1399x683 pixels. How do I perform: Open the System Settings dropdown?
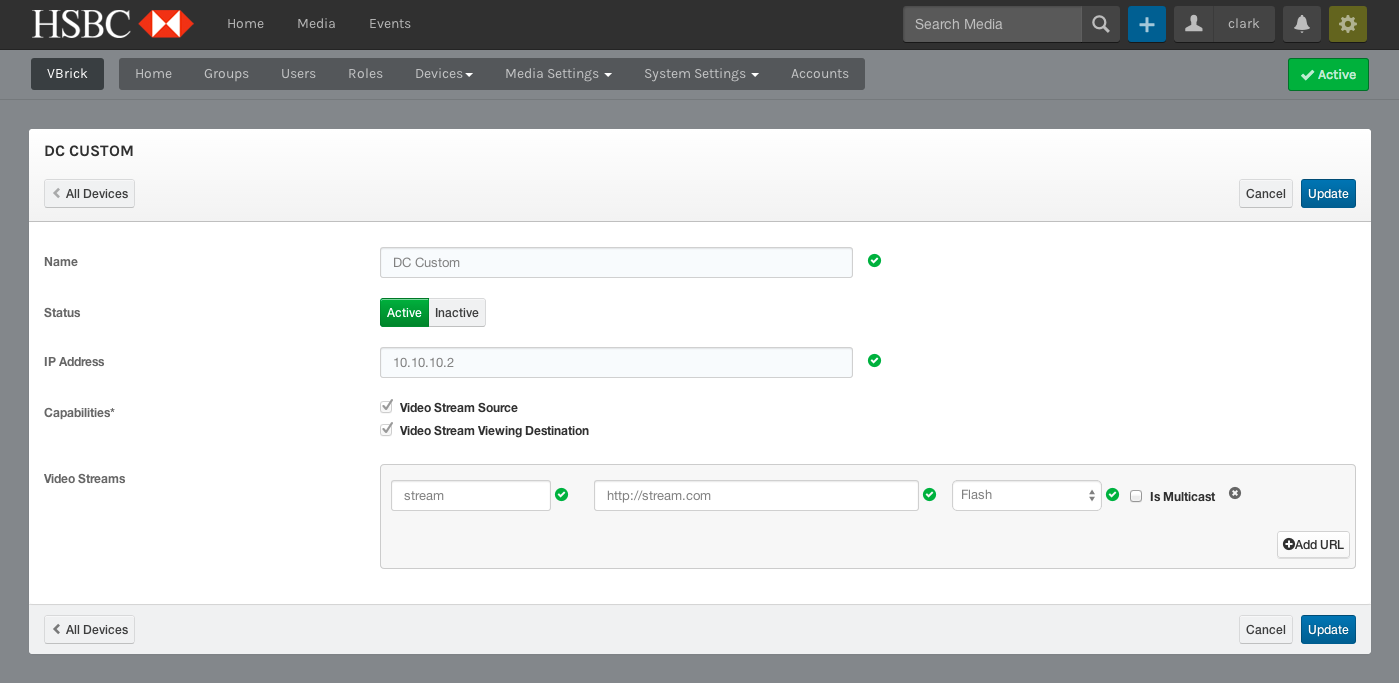pyautogui.click(x=701, y=74)
